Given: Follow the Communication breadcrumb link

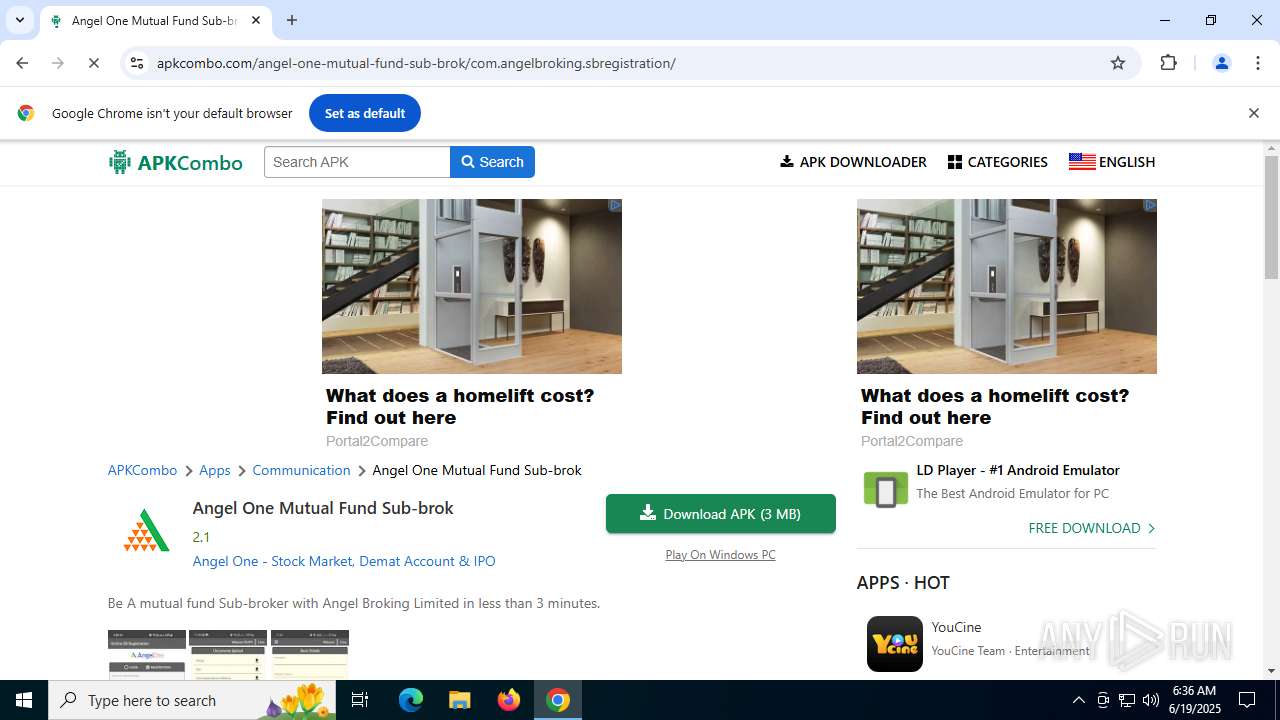Looking at the screenshot, I should click(x=301, y=470).
